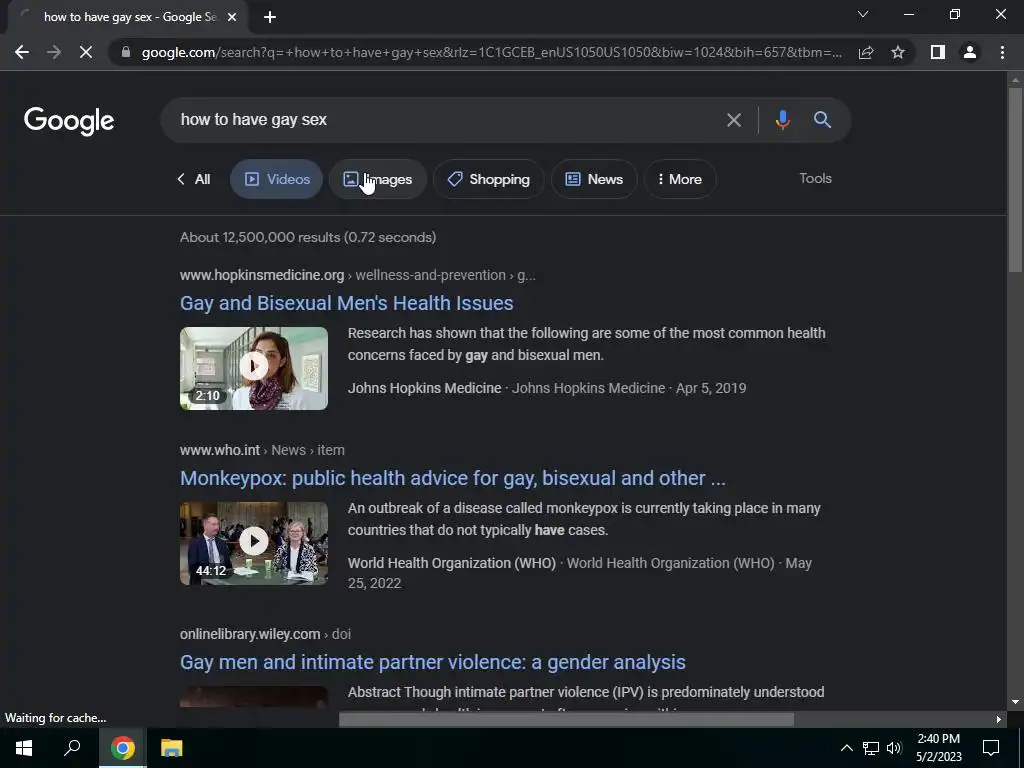Screen dimensions: 1024x768
Task: Show hidden system tray icons
Action: pyautogui.click(x=846, y=748)
